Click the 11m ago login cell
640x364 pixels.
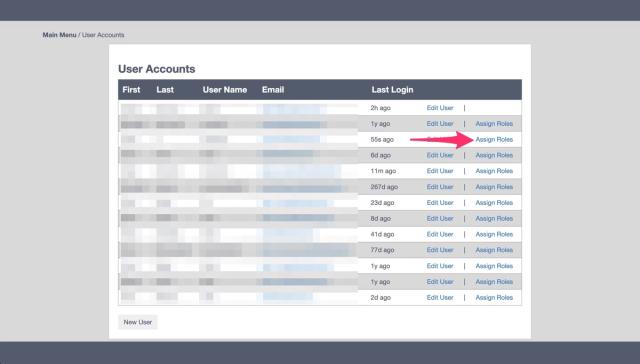pyautogui.click(x=383, y=171)
